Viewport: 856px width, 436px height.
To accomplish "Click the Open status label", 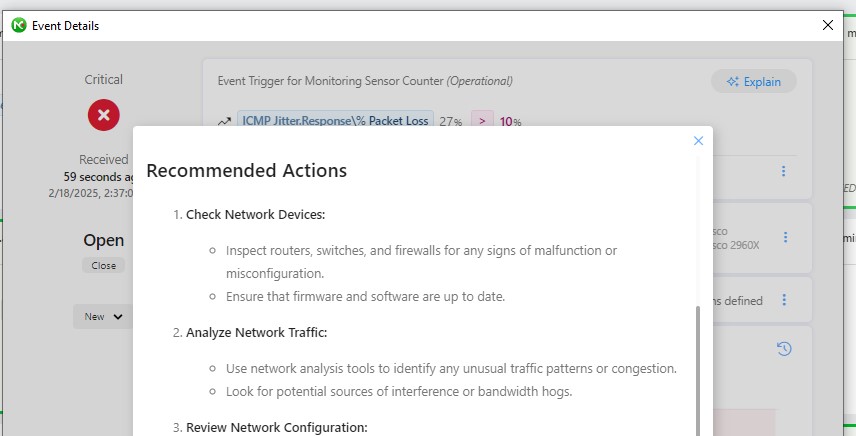I will 104,240.
